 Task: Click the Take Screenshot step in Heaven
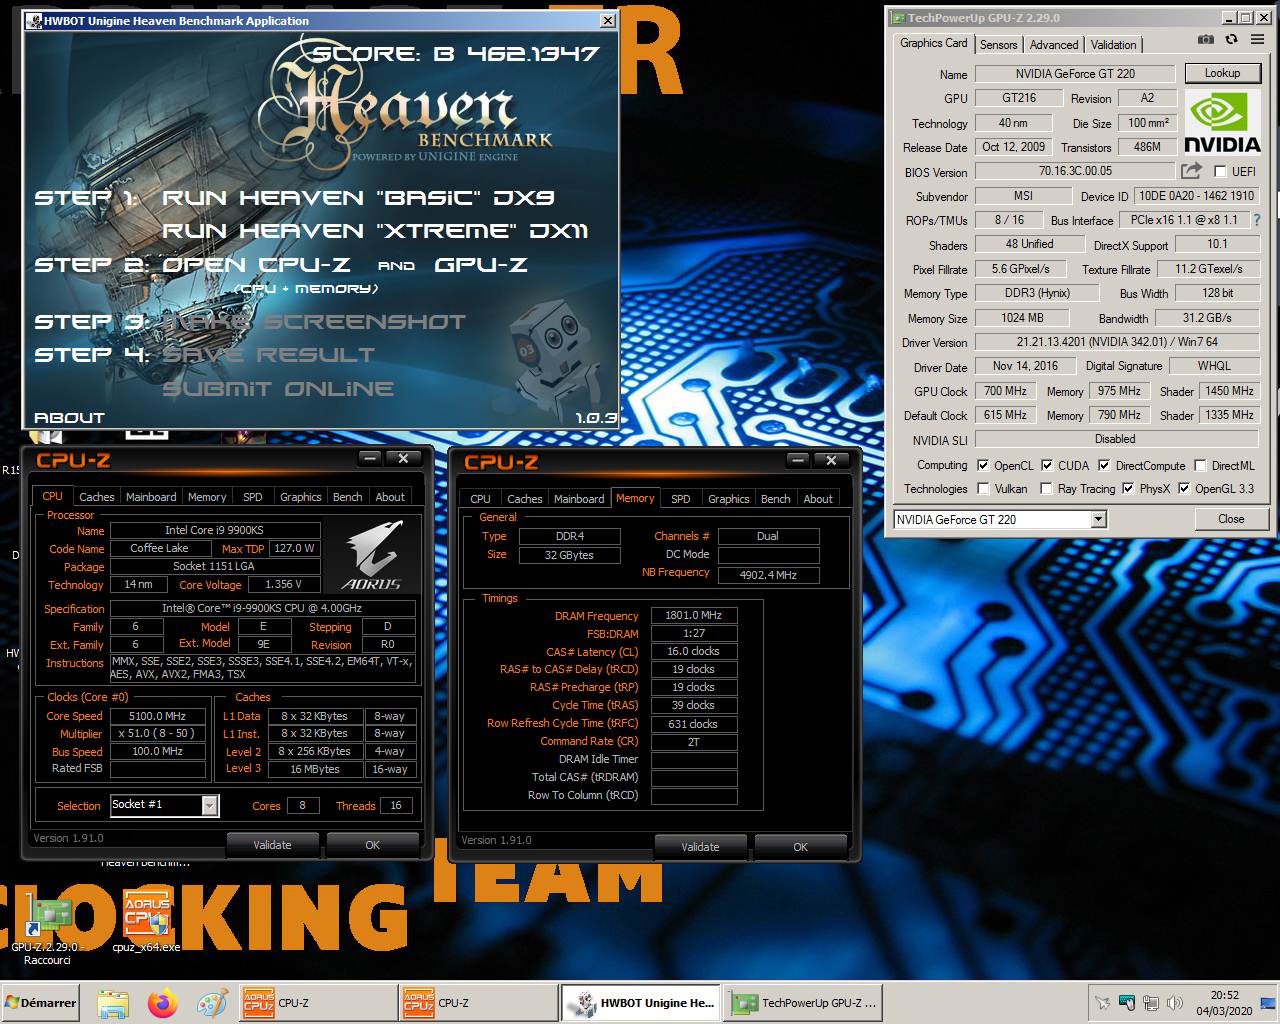click(x=314, y=322)
